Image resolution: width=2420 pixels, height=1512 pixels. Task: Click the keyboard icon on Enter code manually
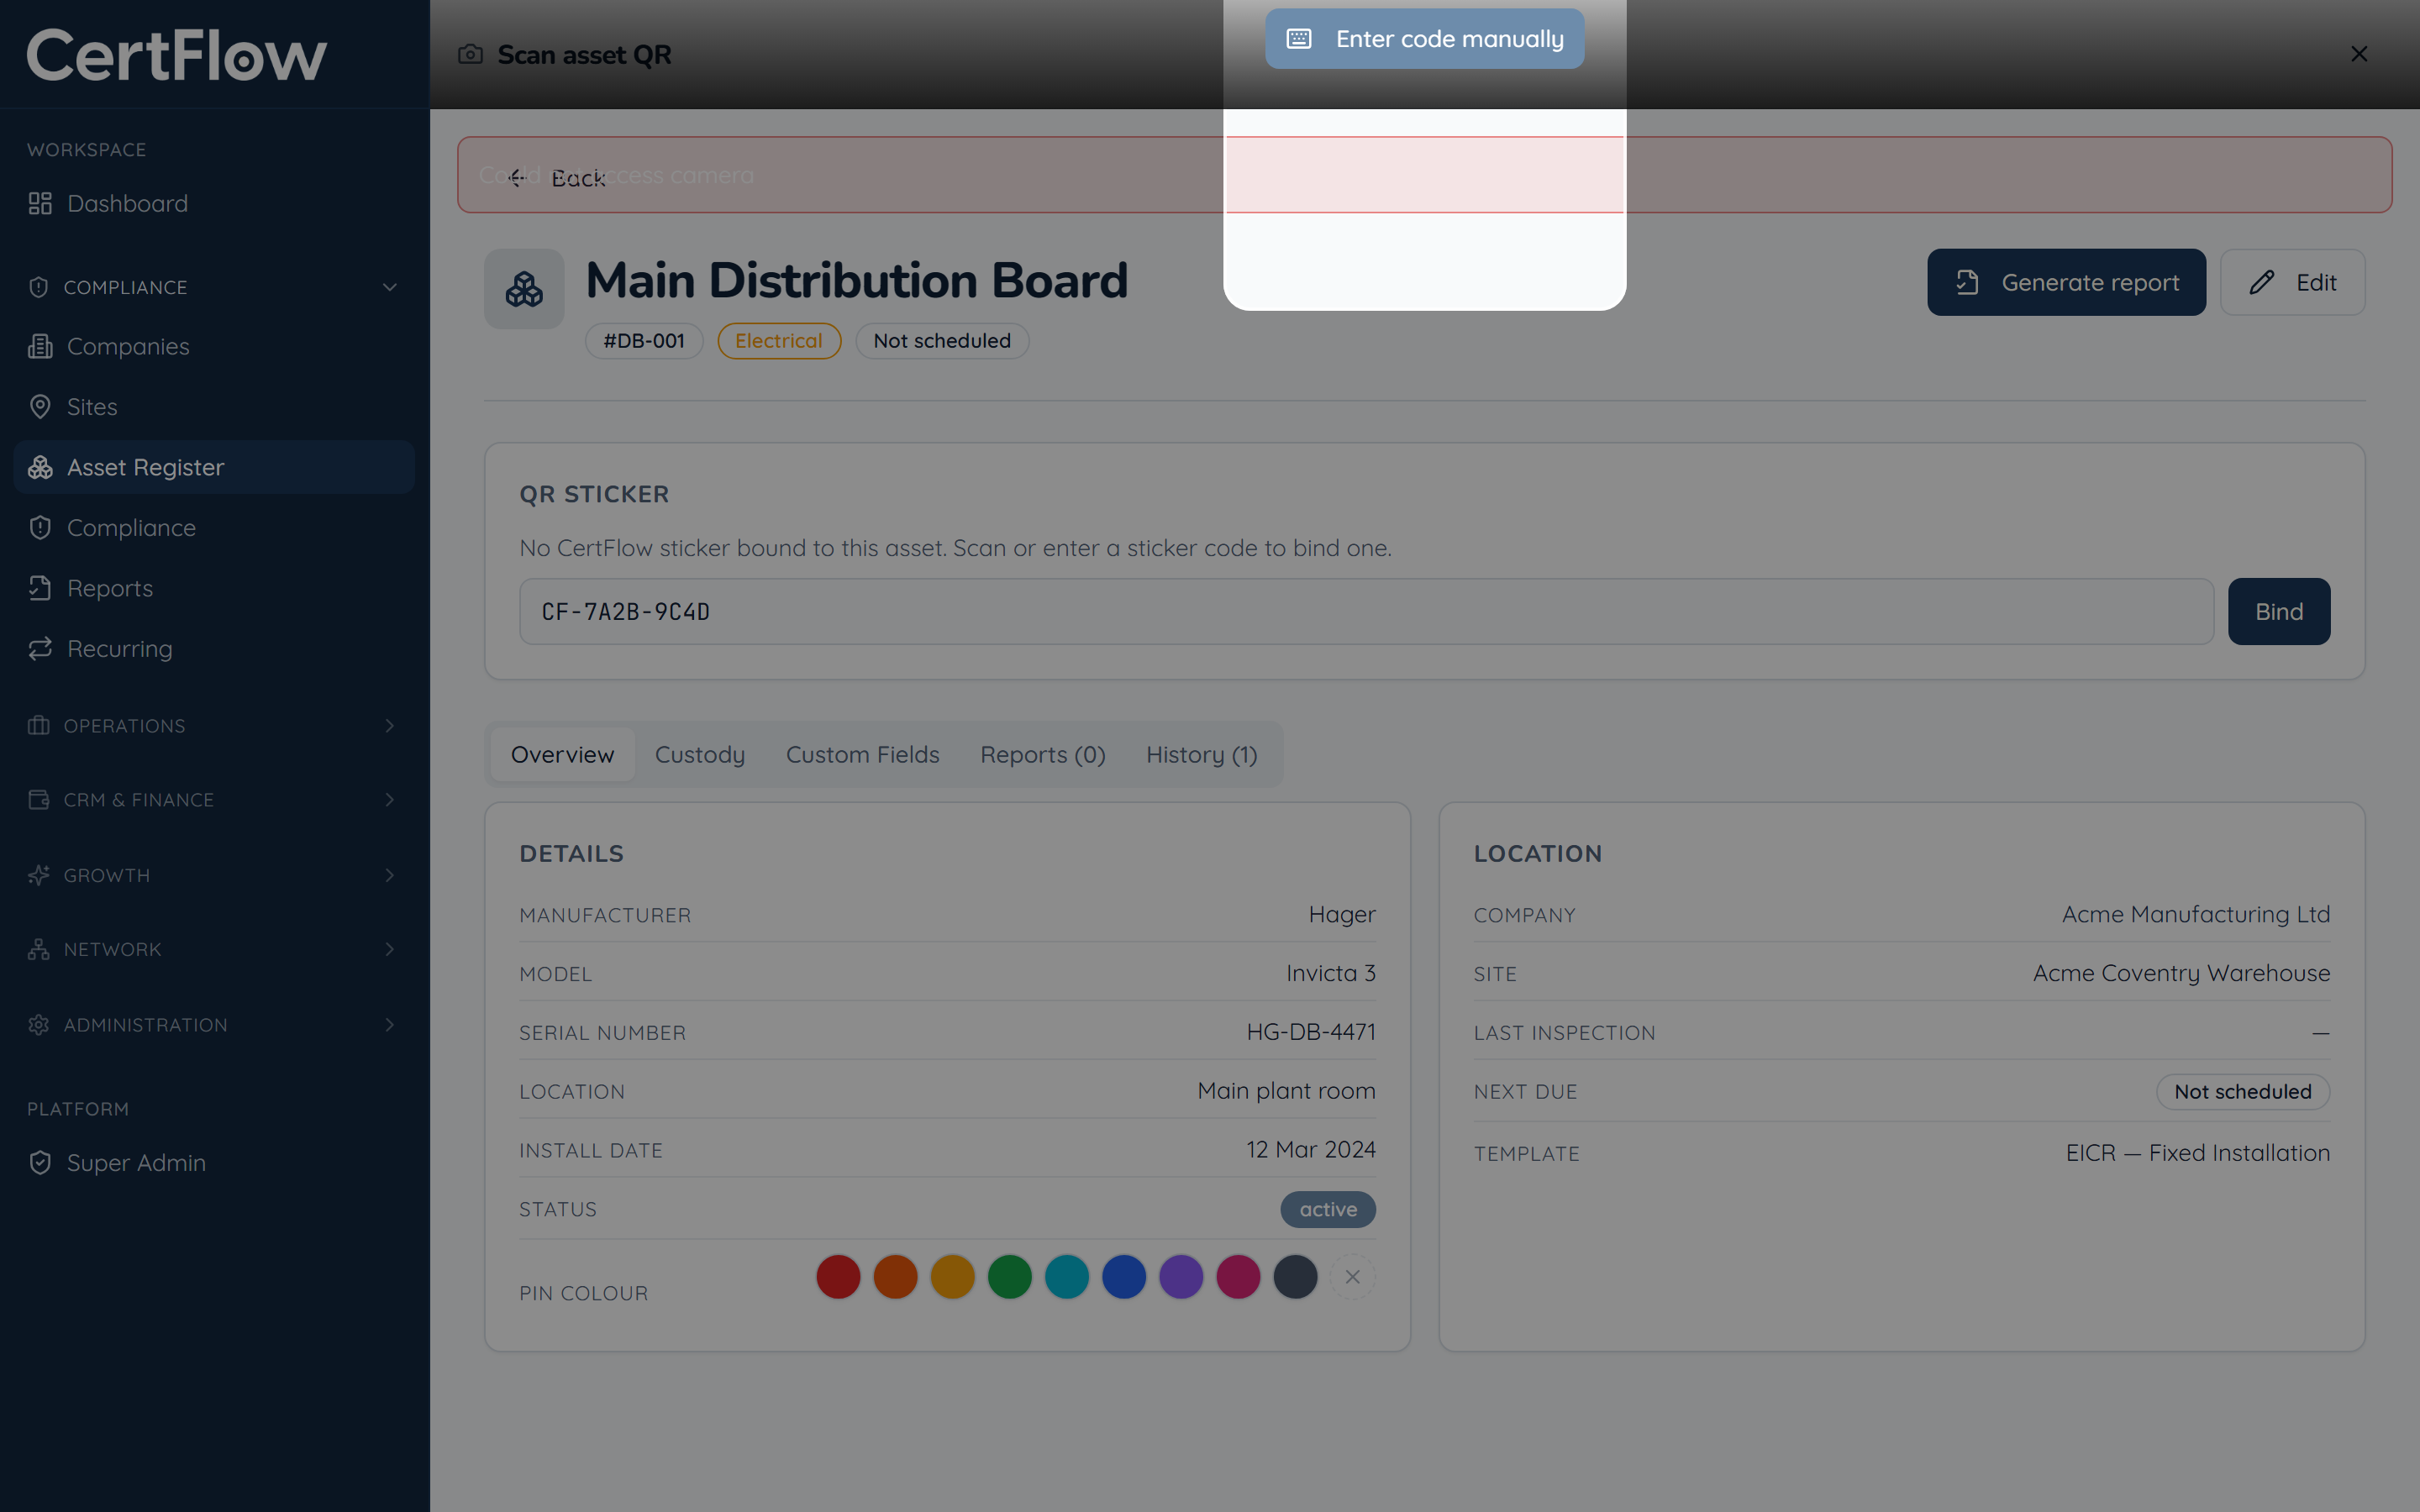click(1299, 39)
